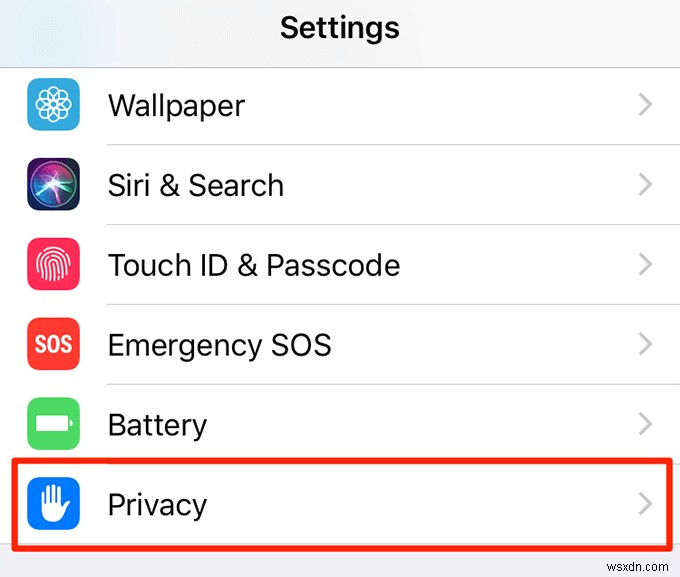Expand Wallpaper with its chevron arrow
Image resolution: width=680 pixels, height=577 pixels.
645,105
